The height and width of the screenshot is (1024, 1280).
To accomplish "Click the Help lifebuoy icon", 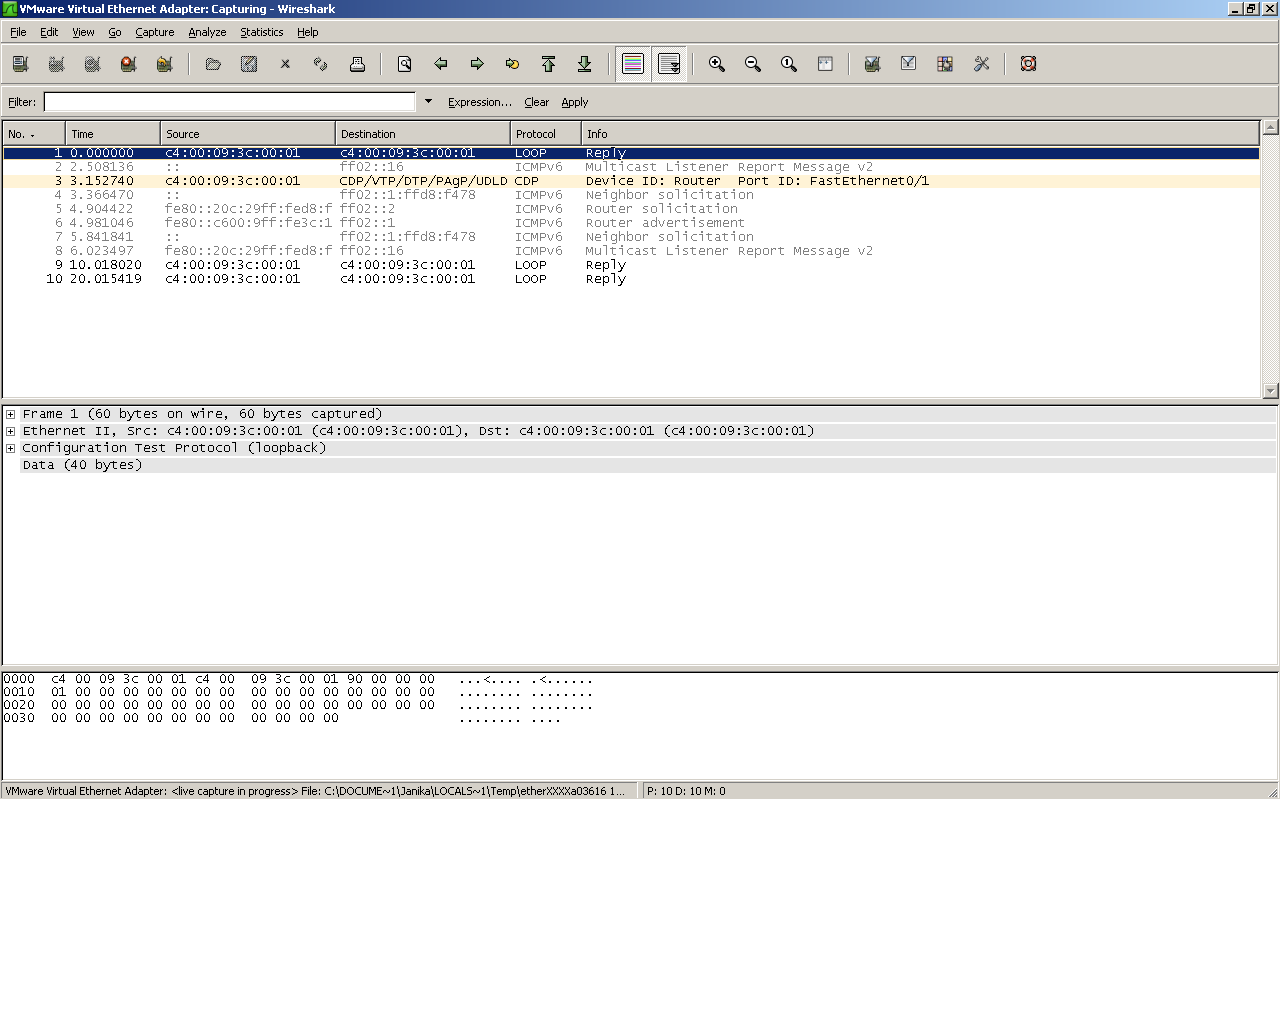I will tap(1028, 64).
